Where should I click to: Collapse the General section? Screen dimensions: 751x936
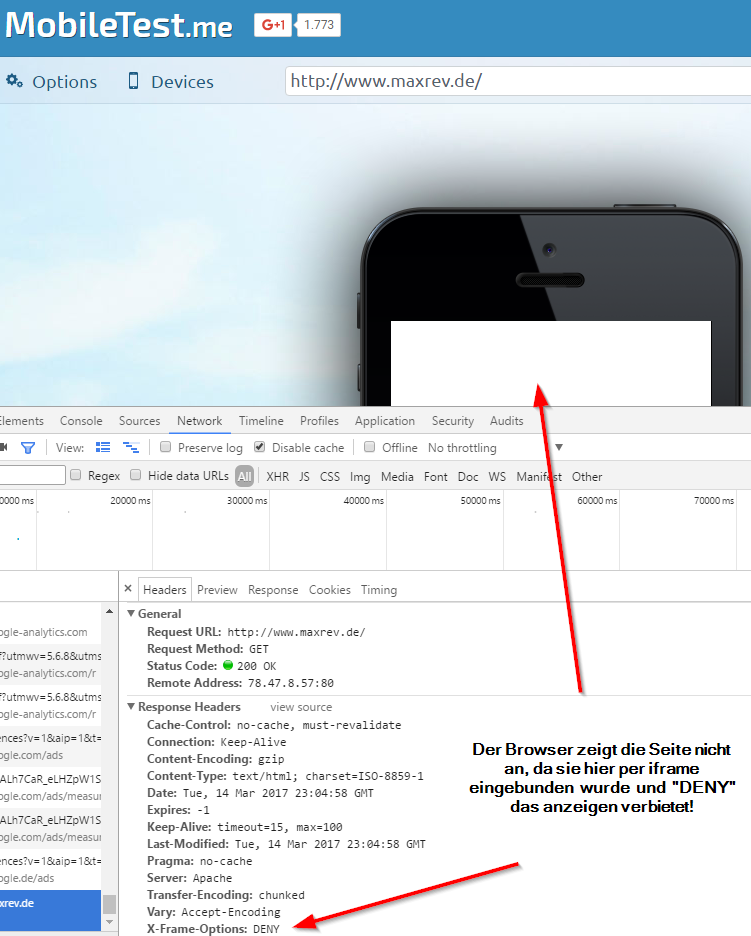point(131,613)
